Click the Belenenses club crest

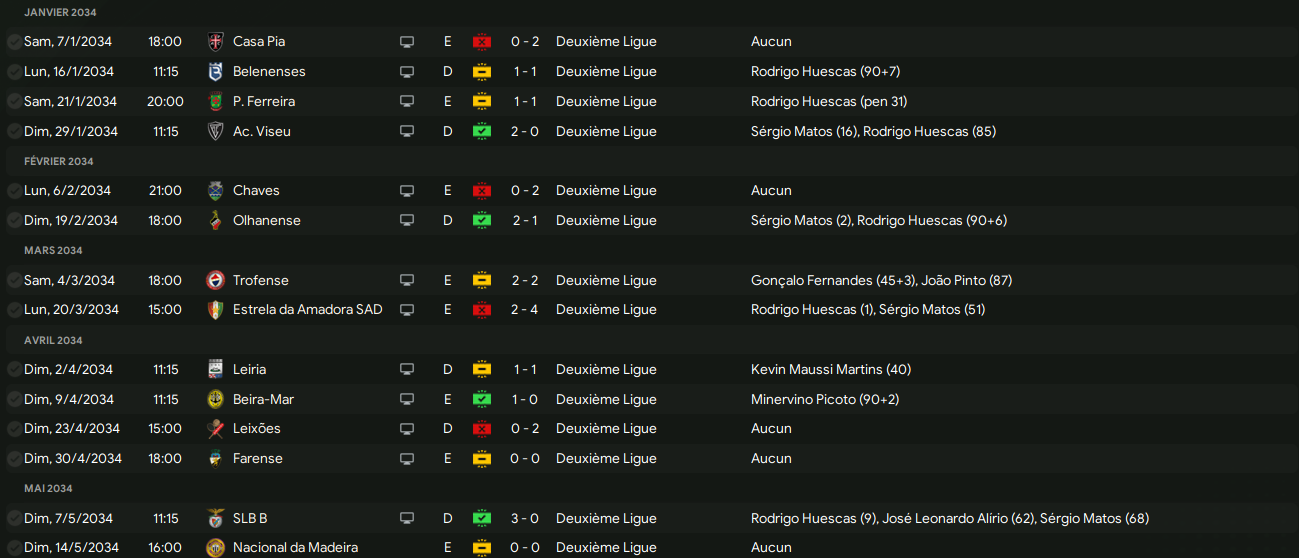215,72
